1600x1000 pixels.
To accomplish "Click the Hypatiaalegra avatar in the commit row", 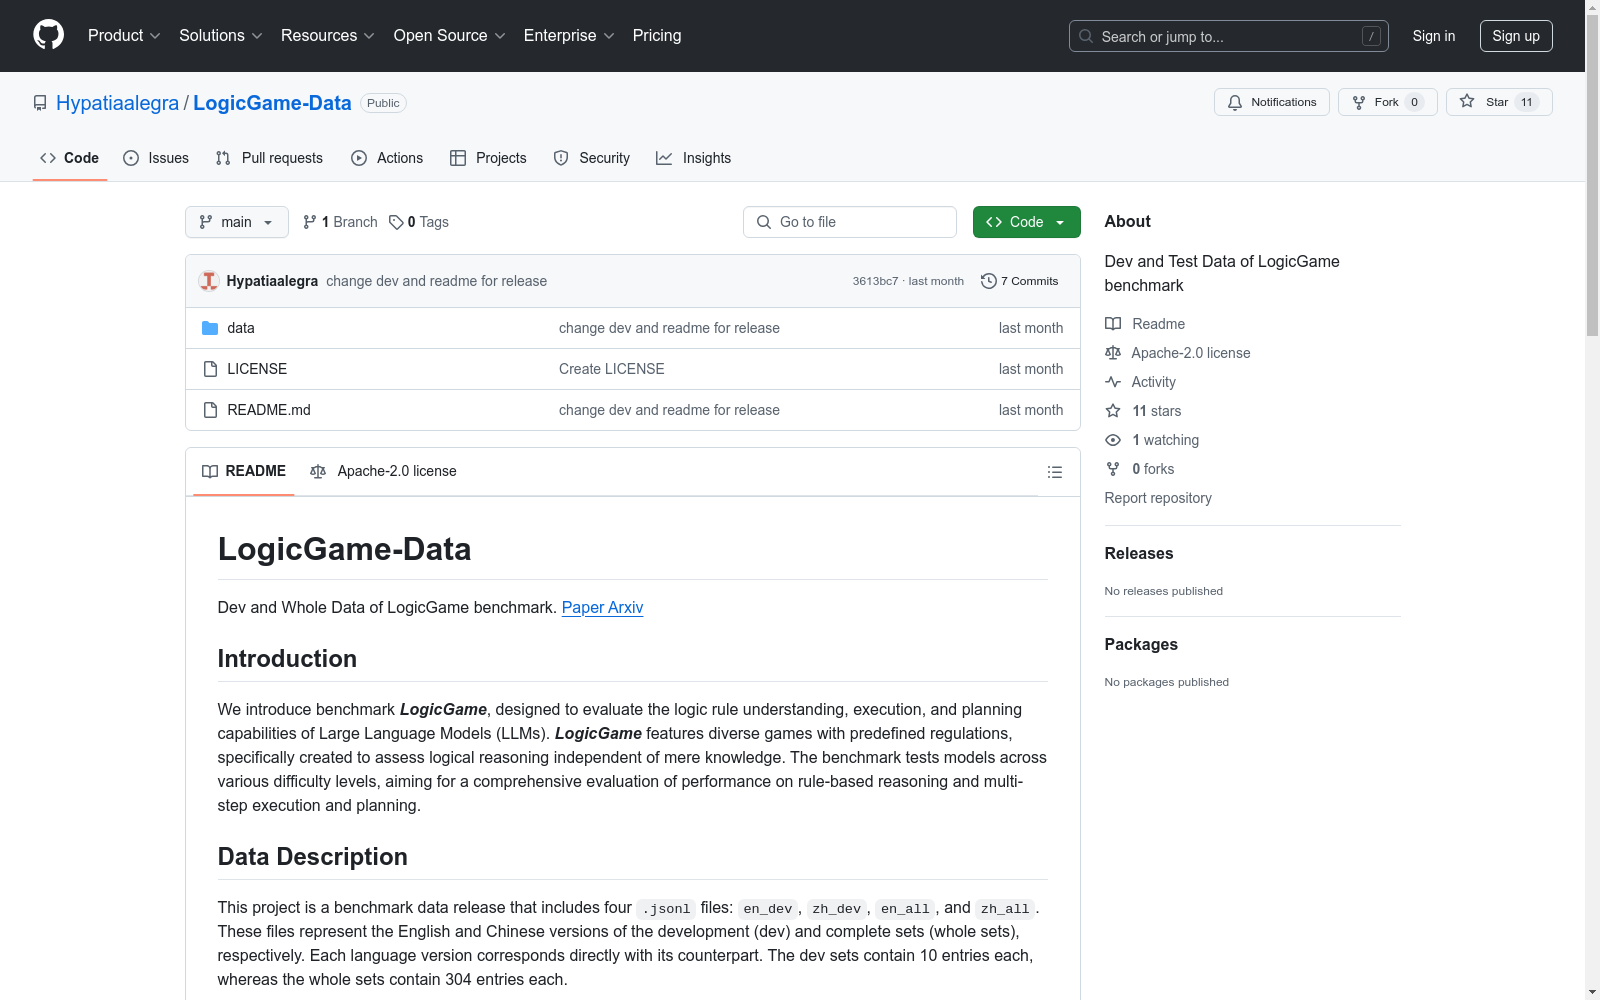I will pyautogui.click(x=209, y=281).
